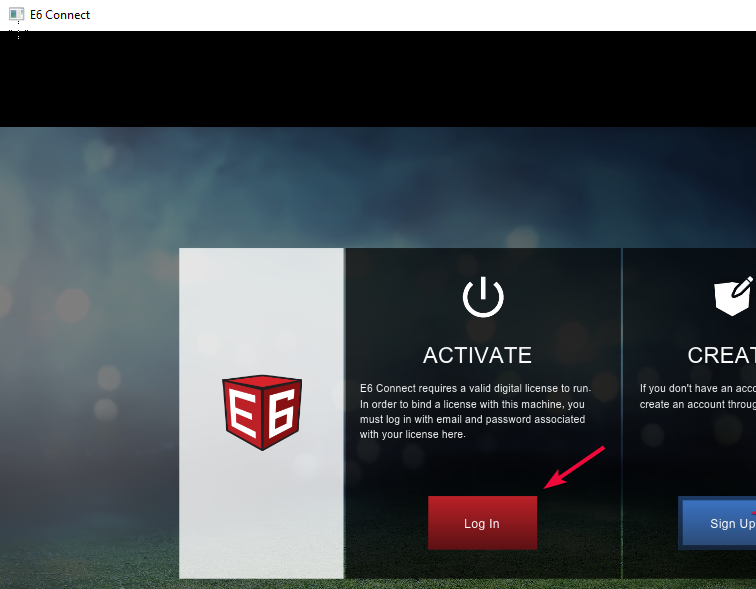The width and height of the screenshot is (756, 589).
Task: Click the create an account description text
Action: [x=698, y=396]
